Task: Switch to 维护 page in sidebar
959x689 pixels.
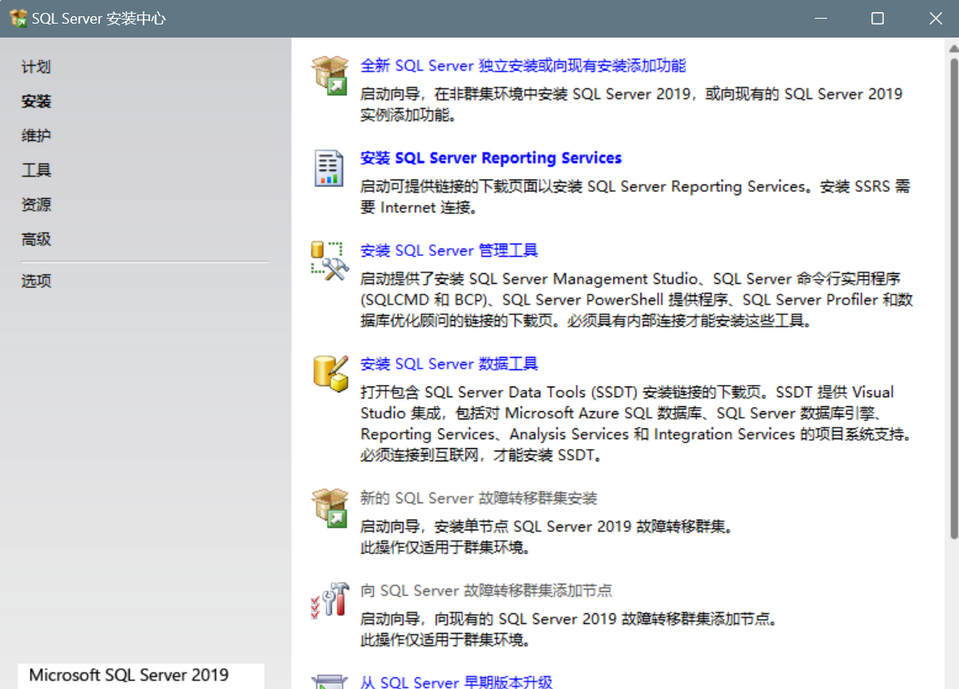Action: point(36,136)
